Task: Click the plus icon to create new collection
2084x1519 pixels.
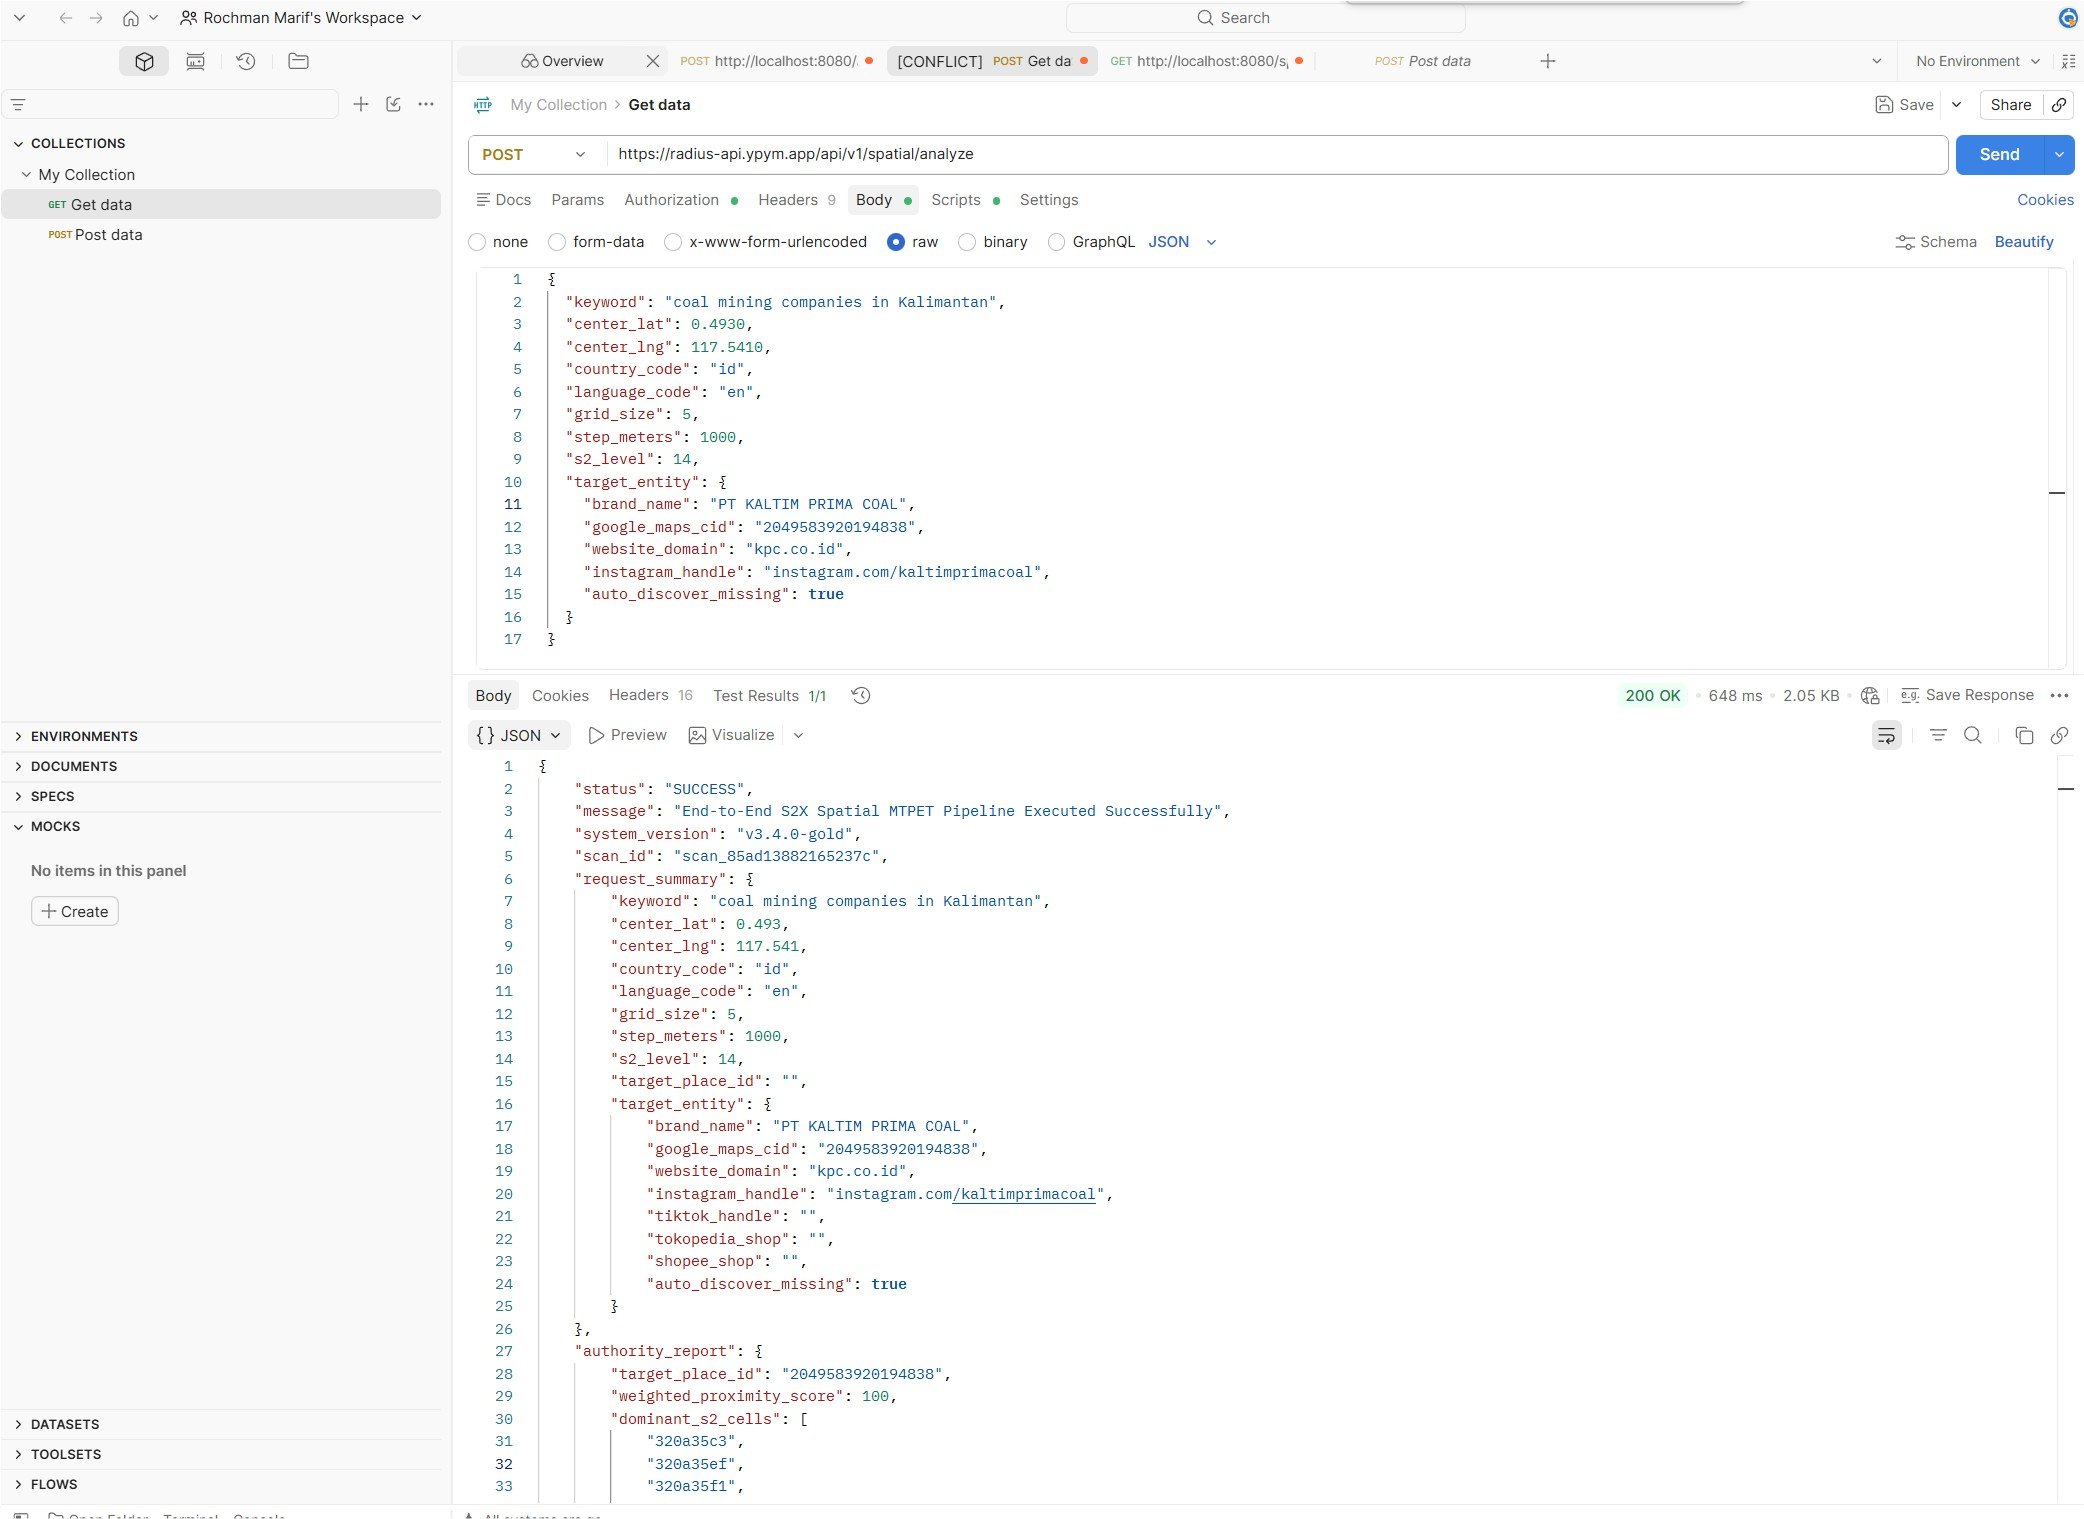Action: 361,104
